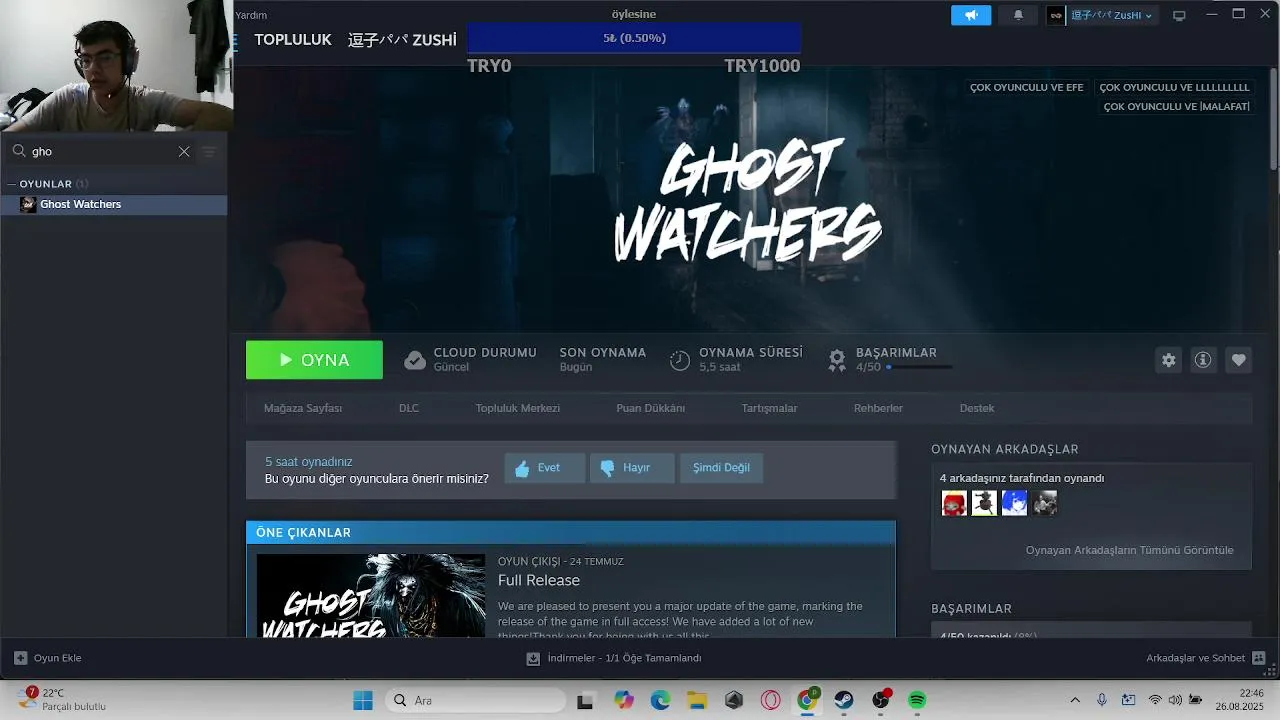
Task: Open Opera GX from taskbar
Action: coord(771,700)
